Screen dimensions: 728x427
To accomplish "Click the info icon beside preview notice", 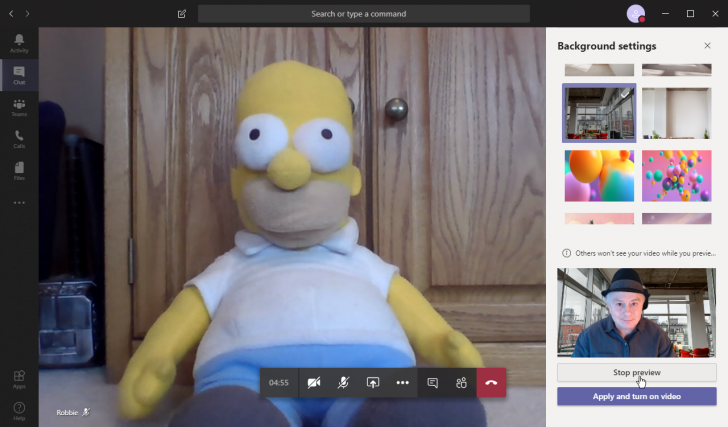I will pyautogui.click(x=566, y=253).
